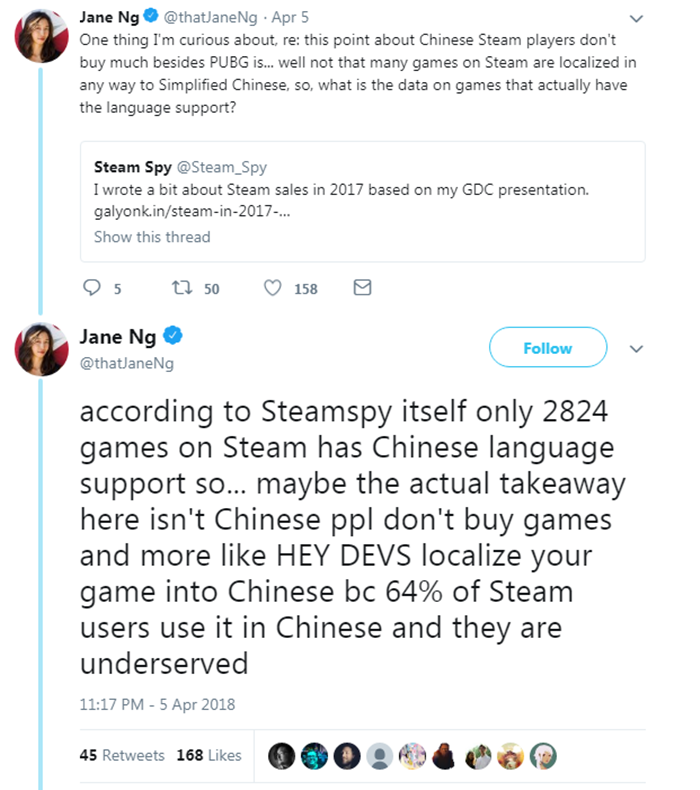Screen dimensions: 700x790
Task: Like the first tweet with heart icon
Action: coord(272,288)
